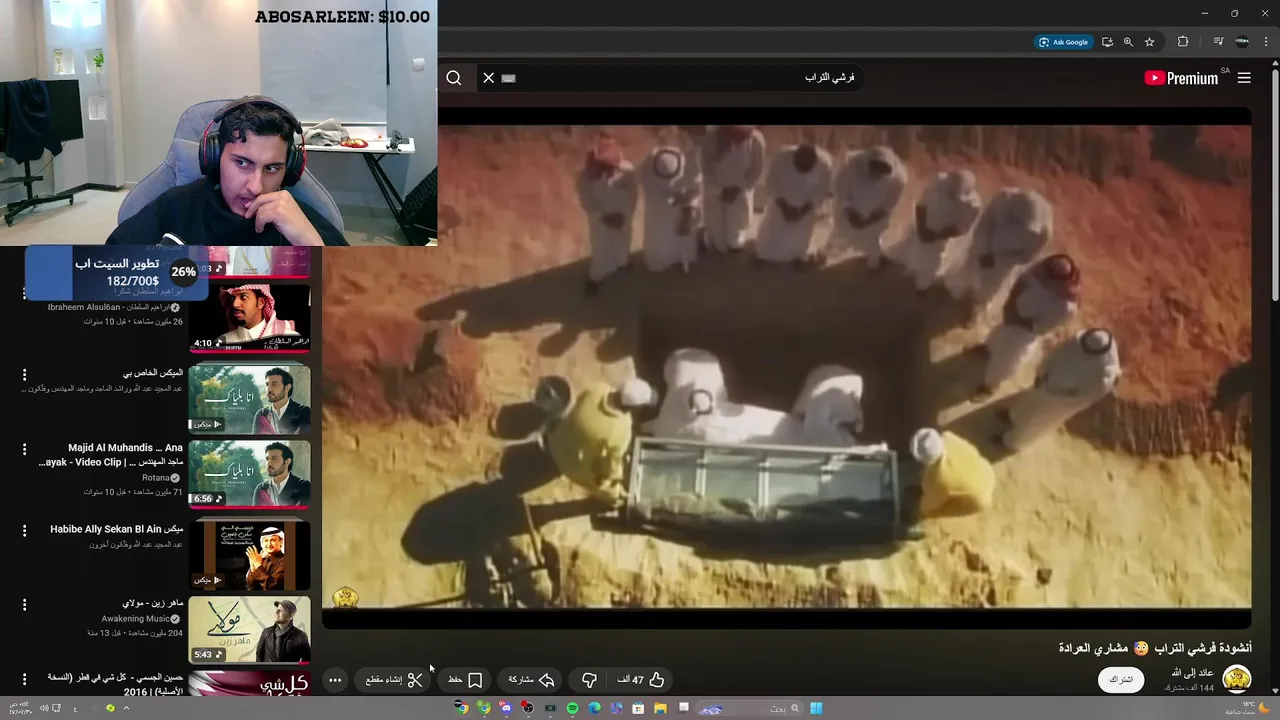This screenshot has width=1280, height=720.
Task: Open the rightmost Chrome icon in taskbar
Action: (x=484, y=708)
